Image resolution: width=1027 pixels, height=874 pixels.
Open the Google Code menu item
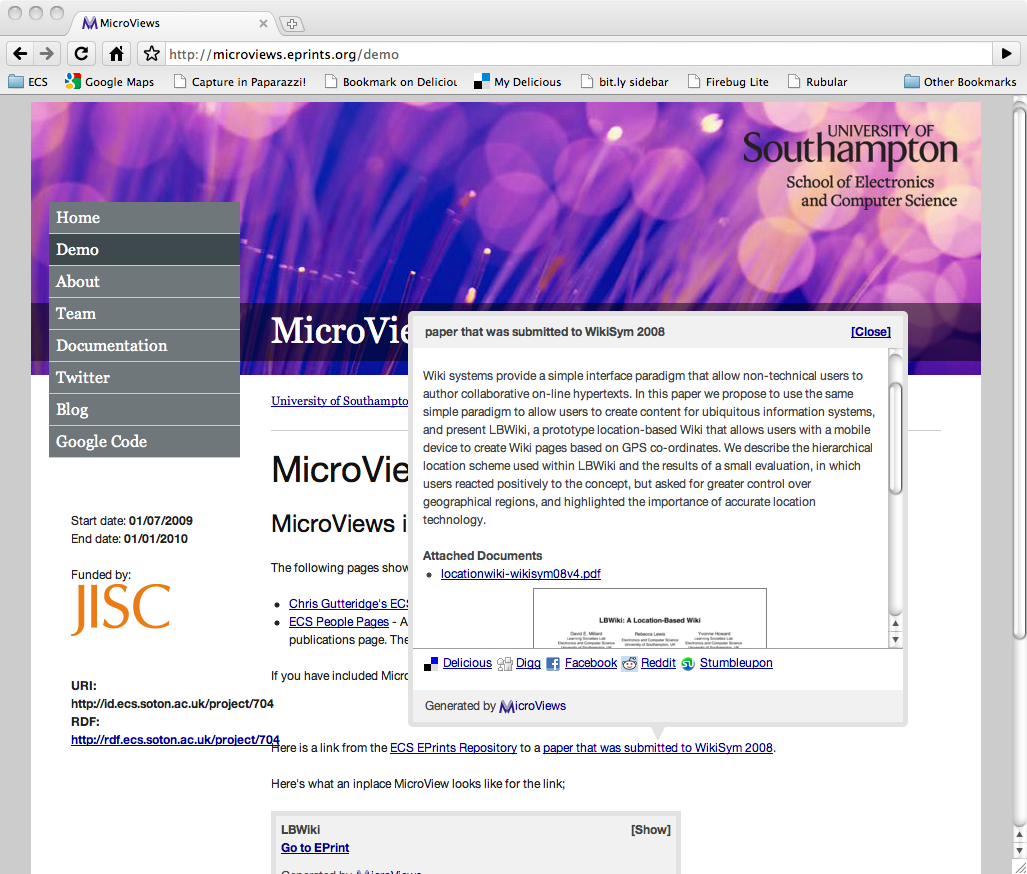click(101, 442)
